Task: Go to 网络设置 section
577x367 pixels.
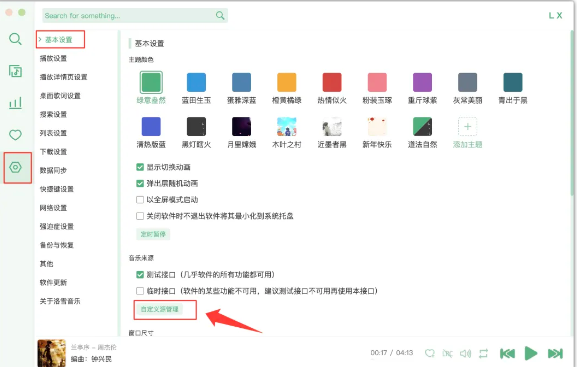Action: click(x=53, y=208)
